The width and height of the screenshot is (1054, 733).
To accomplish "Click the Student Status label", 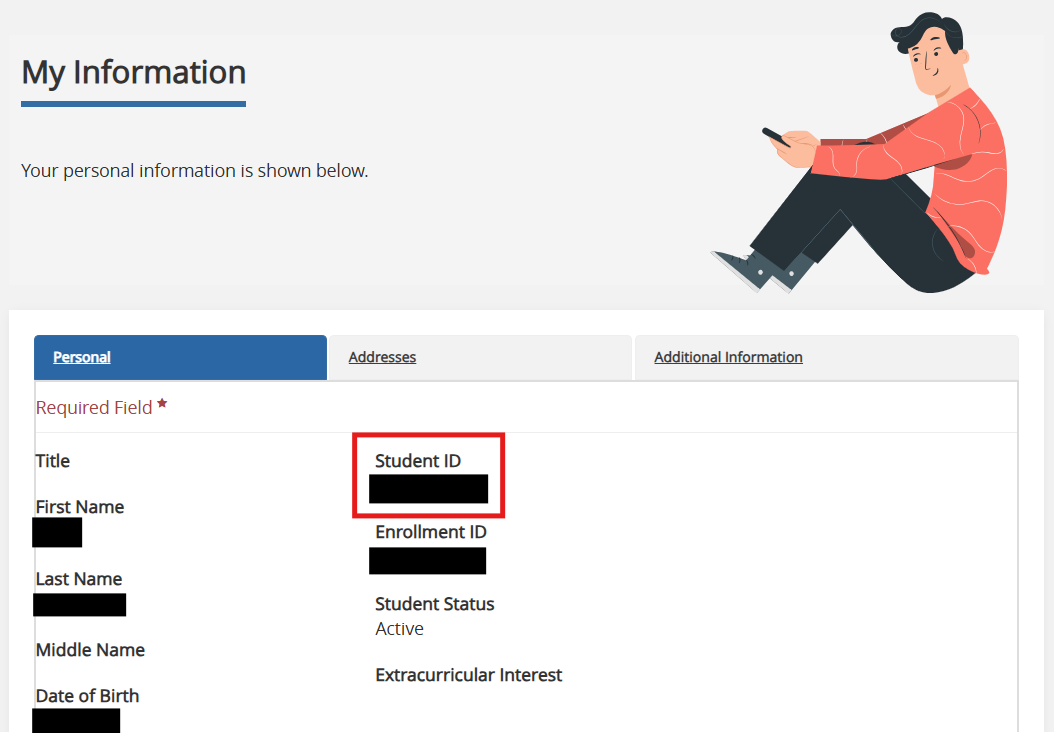I will click(x=435, y=604).
